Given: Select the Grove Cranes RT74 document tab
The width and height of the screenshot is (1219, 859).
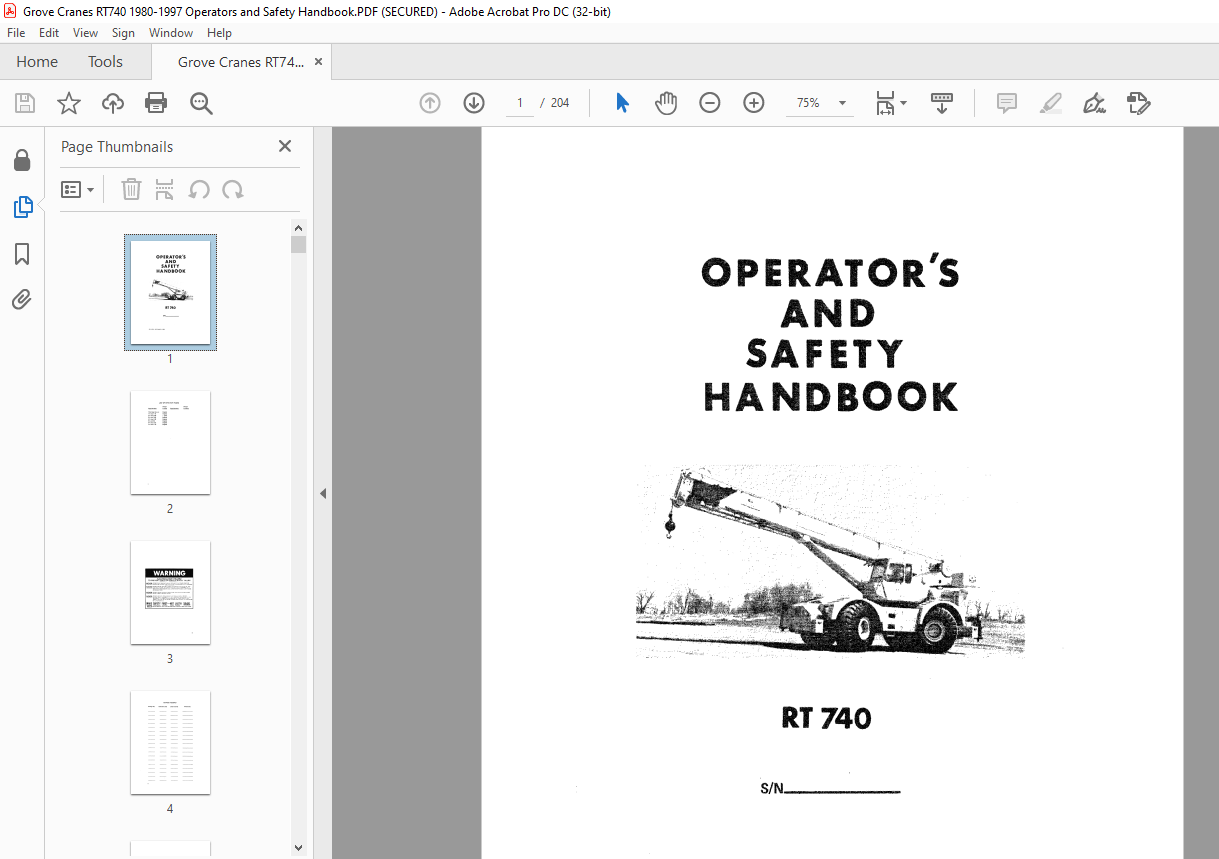Looking at the screenshot, I should pos(241,62).
